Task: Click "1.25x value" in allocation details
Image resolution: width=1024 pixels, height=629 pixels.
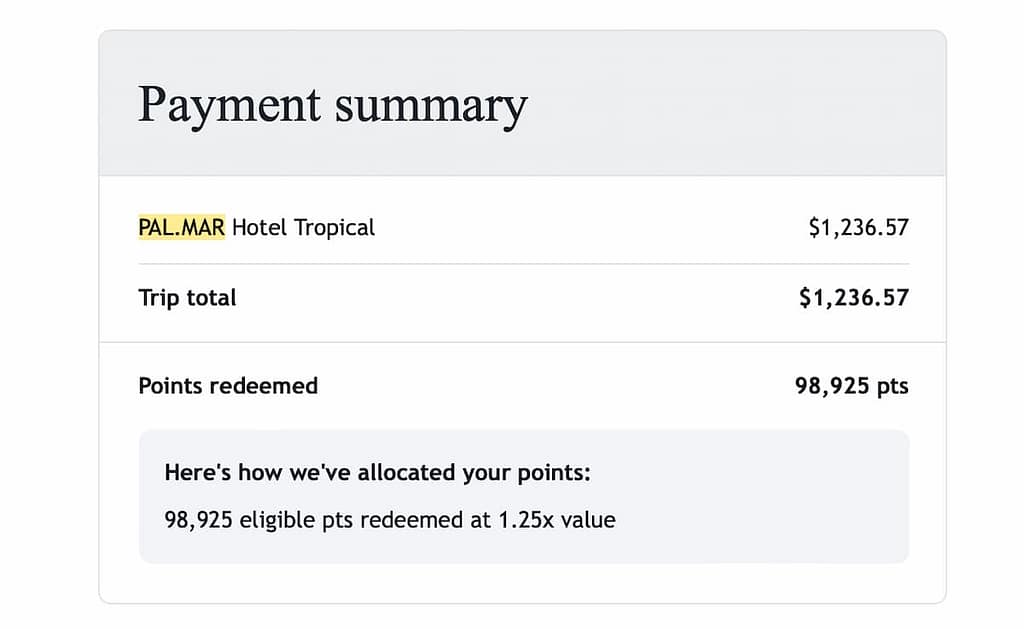Action: point(556,520)
